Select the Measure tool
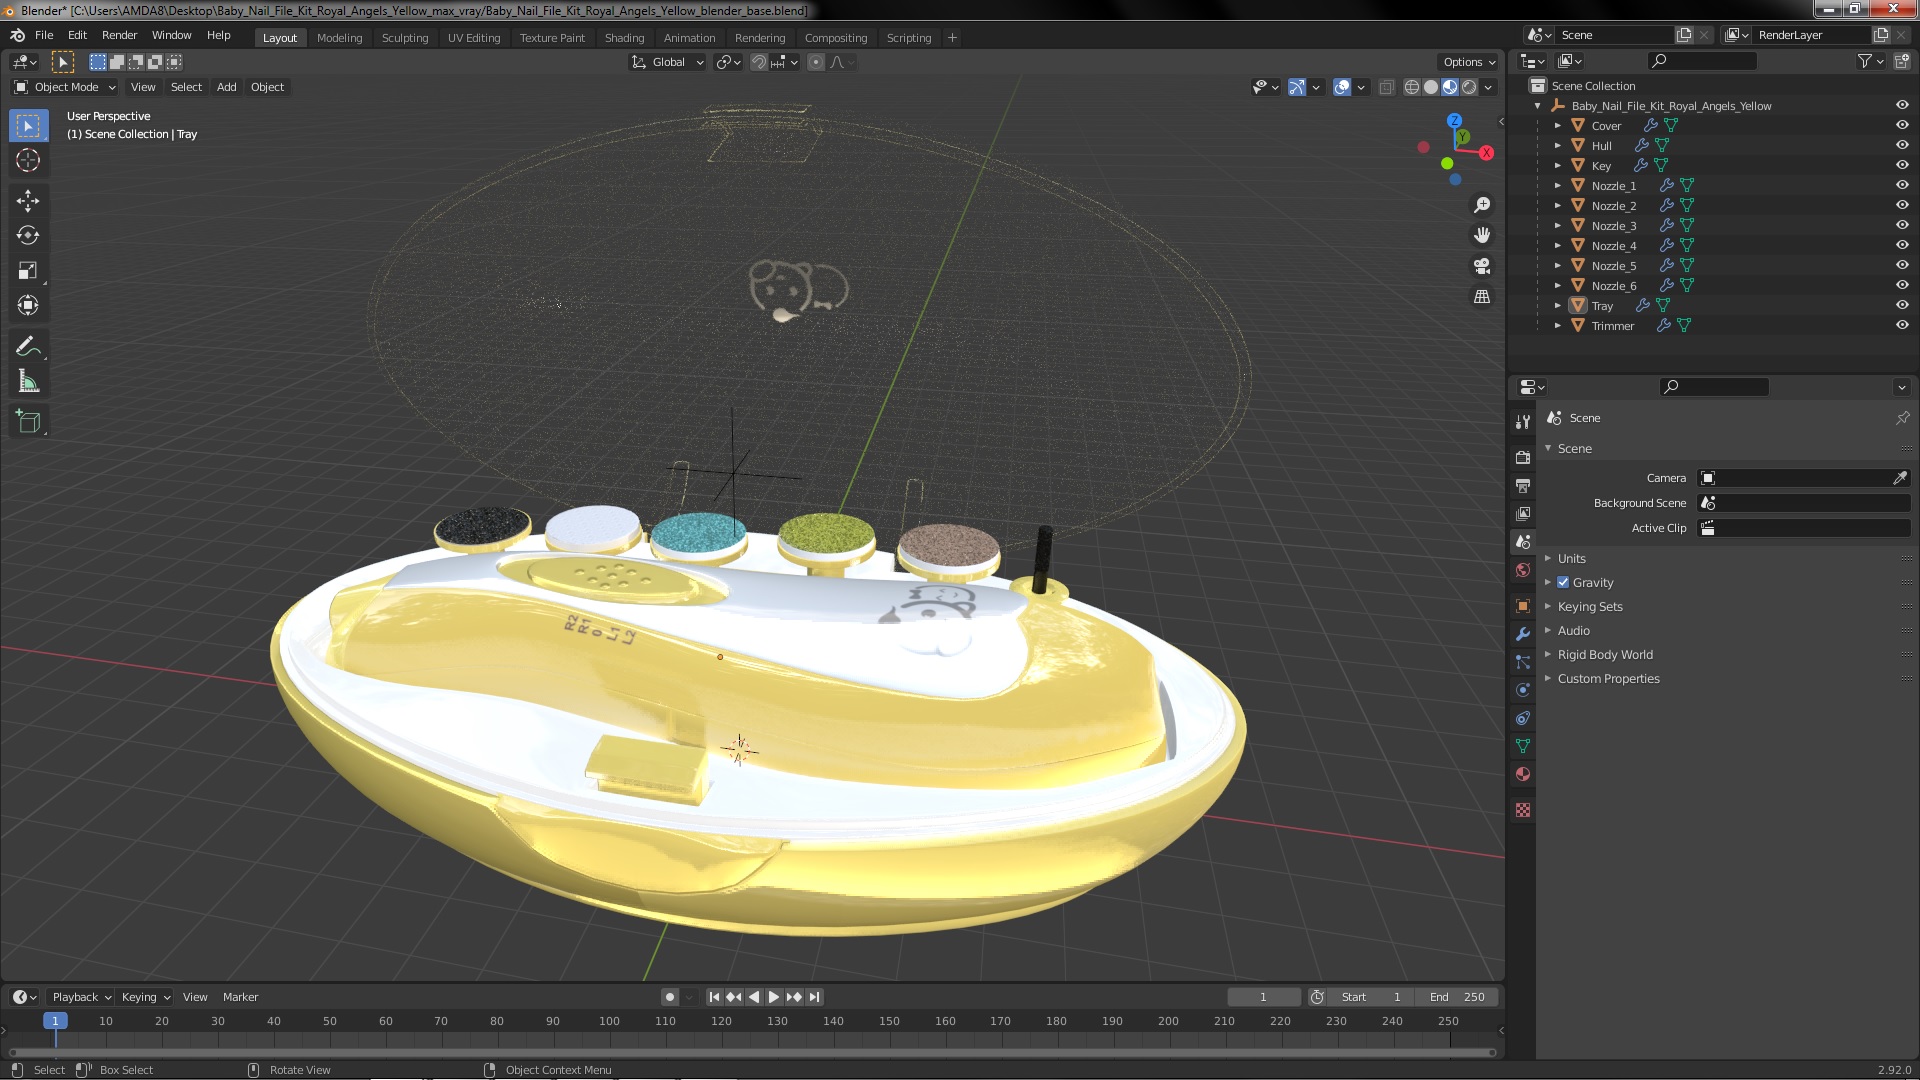1920x1080 pixels. click(x=28, y=382)
